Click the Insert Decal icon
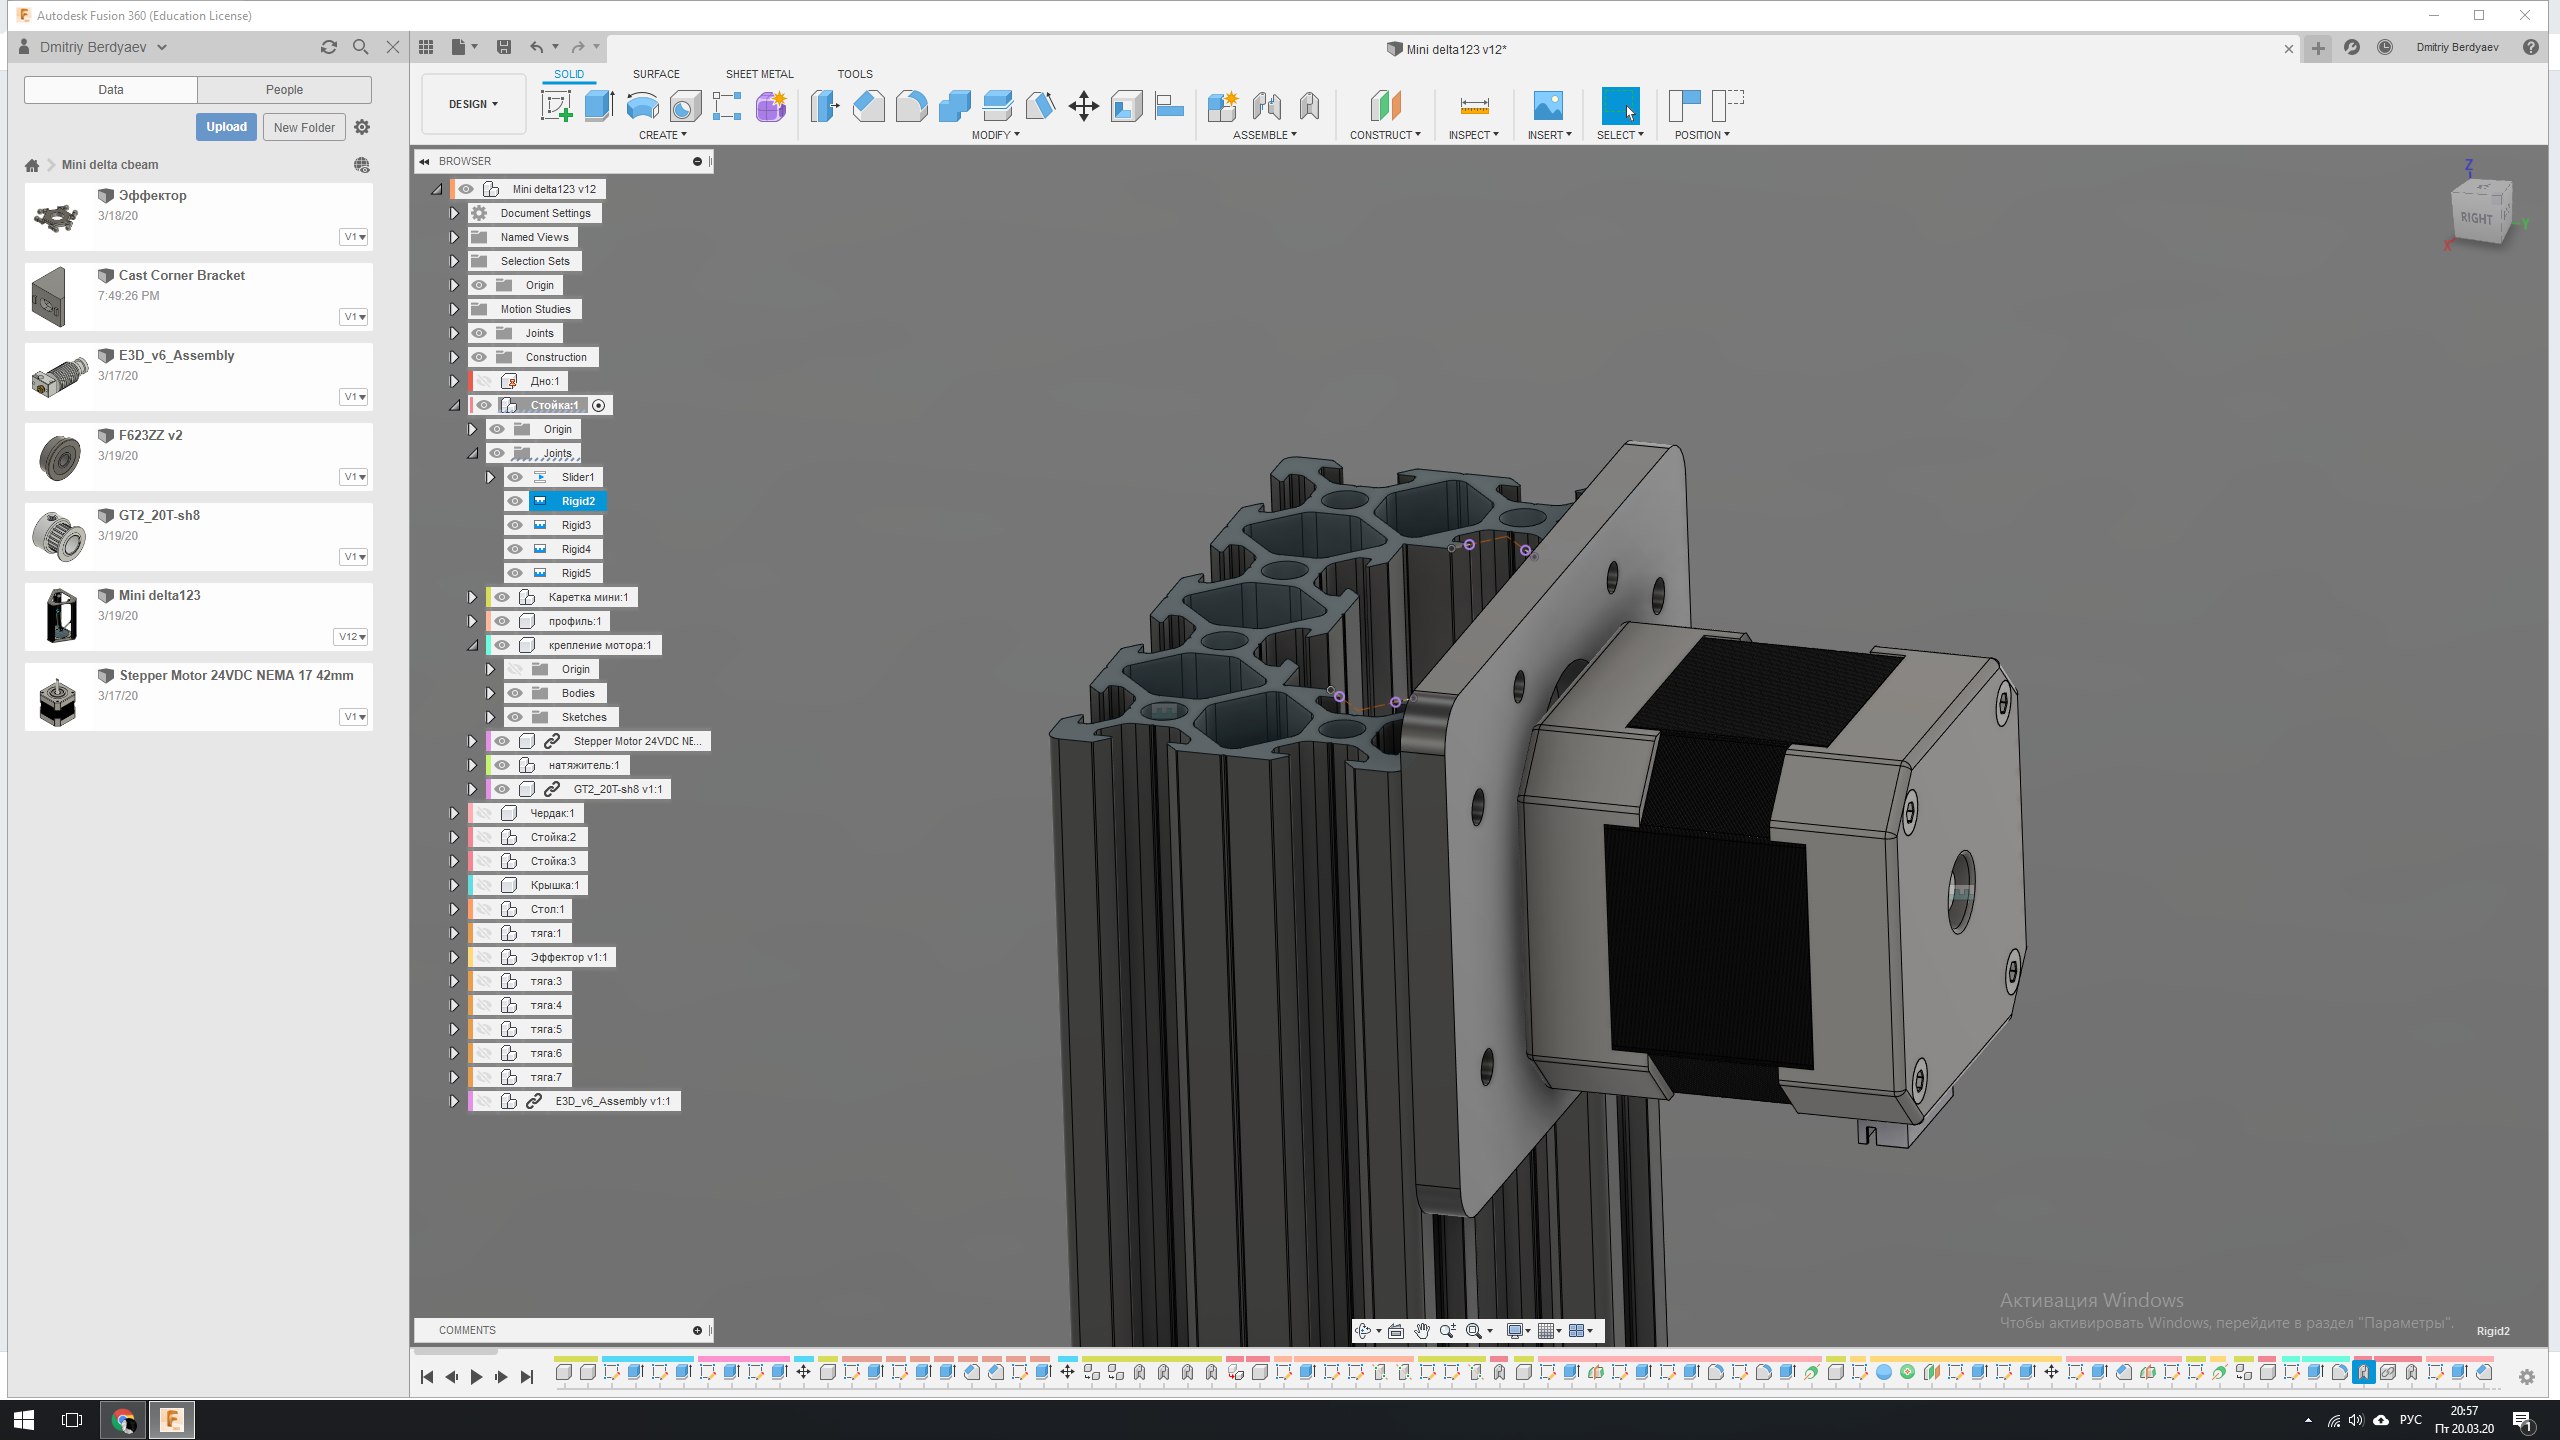The width and height of the screenshot is (2560, 1440). [1548, 106]
